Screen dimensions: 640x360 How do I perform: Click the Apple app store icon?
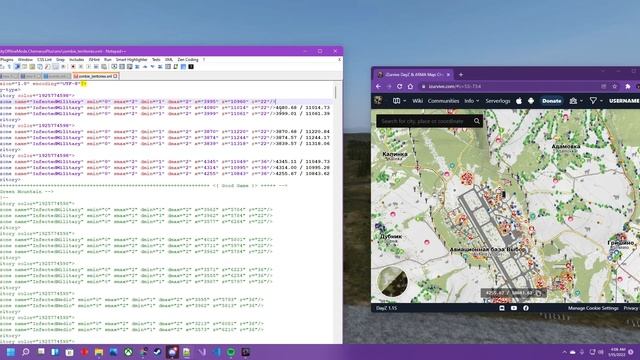pos(519,101)
